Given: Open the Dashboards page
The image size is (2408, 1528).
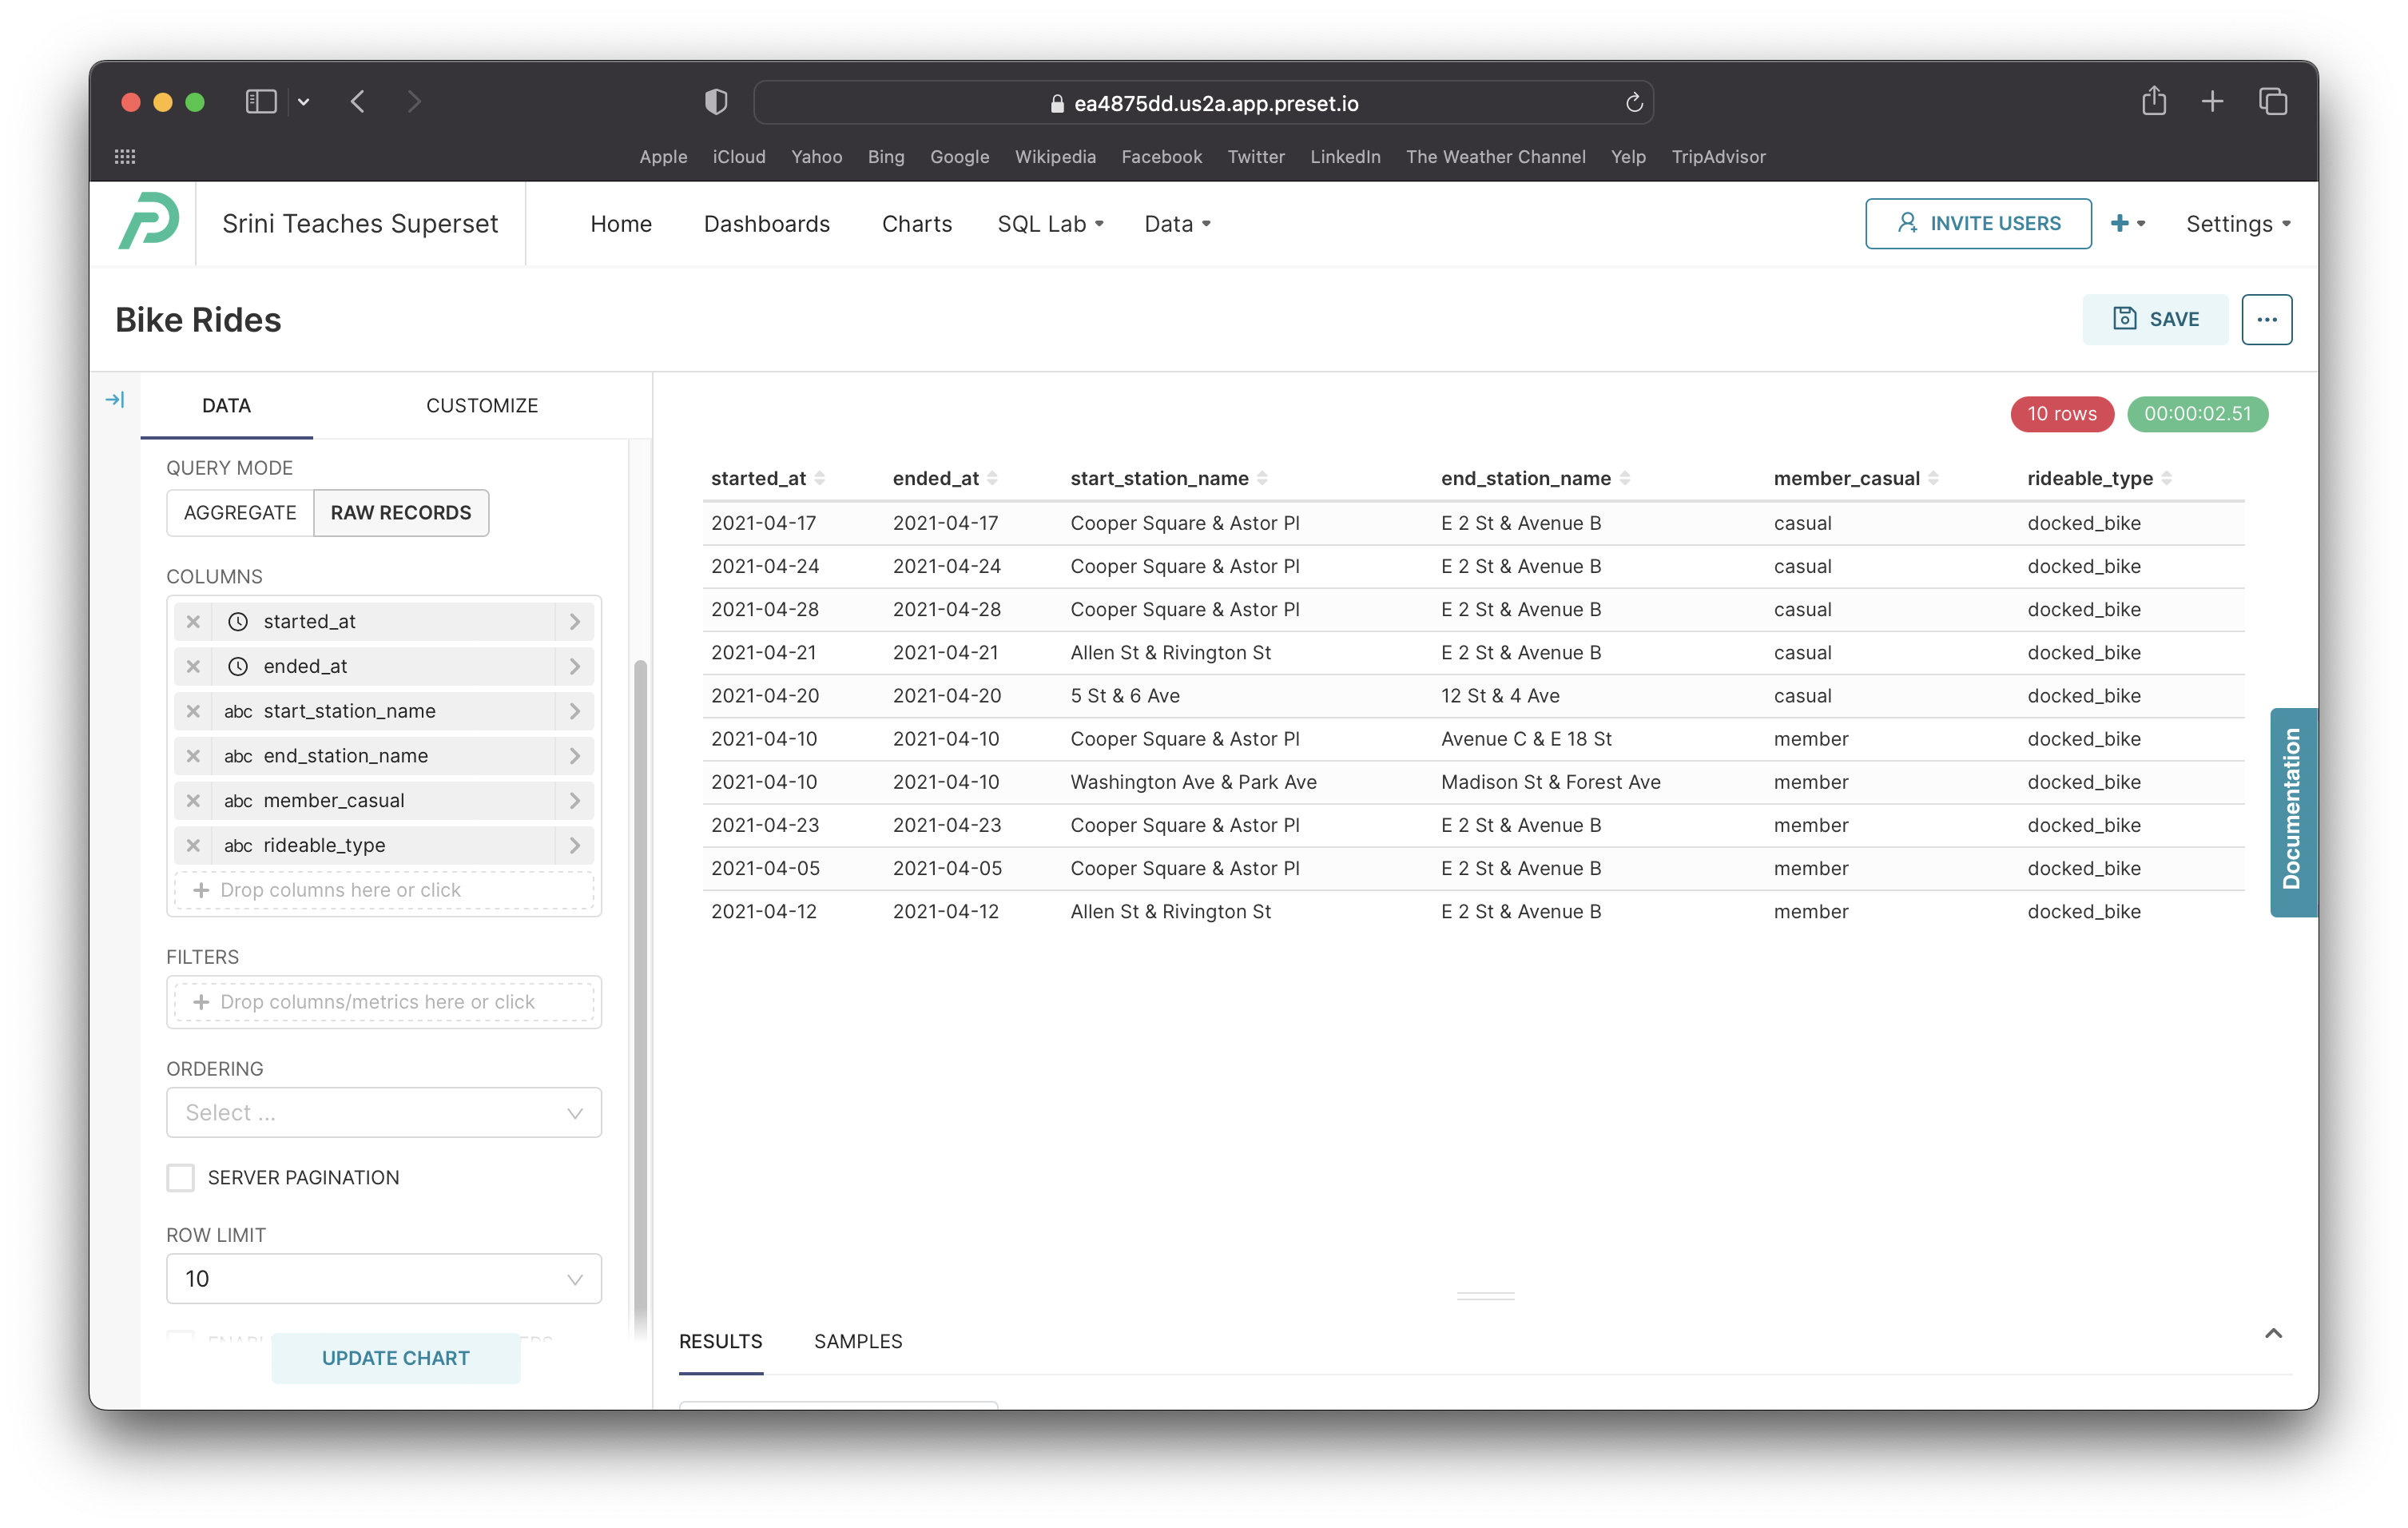Looking at the screenshot, I should (766, 224).
